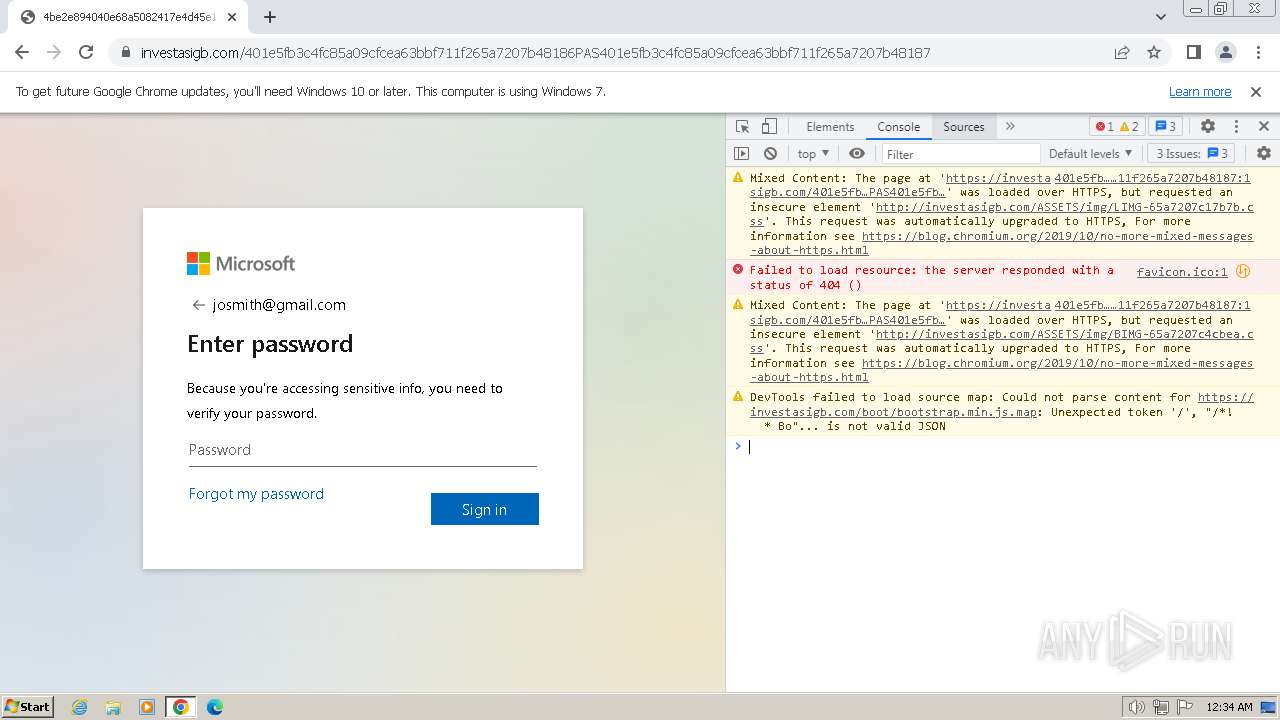Open Internet Explorer from the taskbar
1280x720 pixels.
click(79, 707)
